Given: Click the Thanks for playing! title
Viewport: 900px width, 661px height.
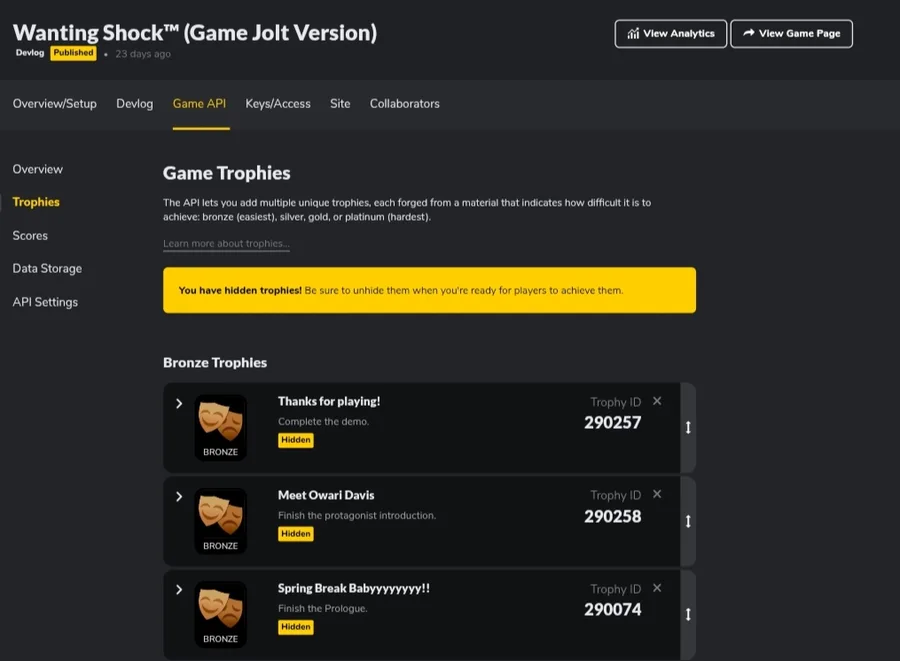Looking at the screenshot, I should tap(329, 402).
